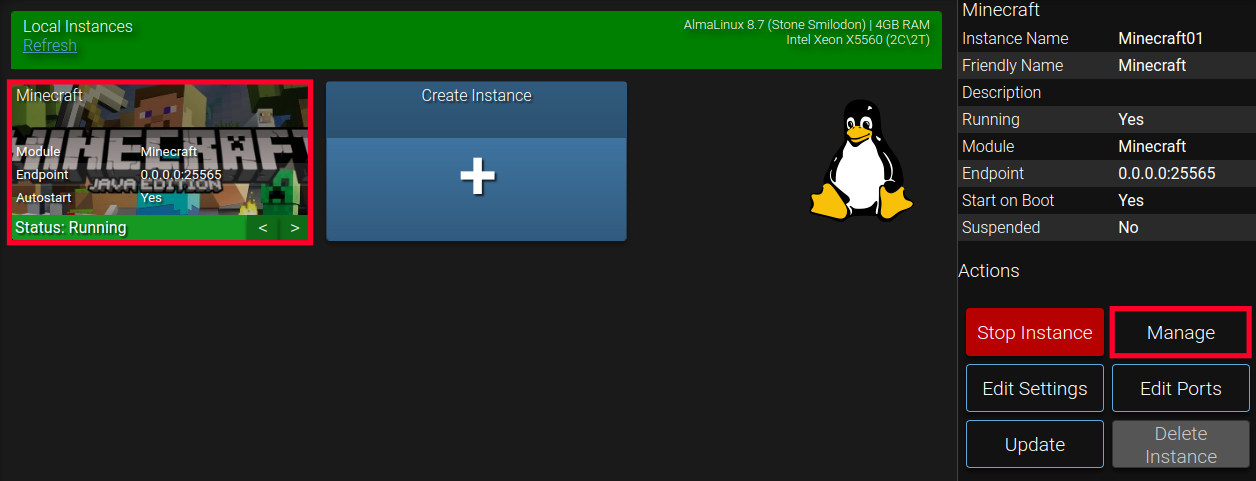This screenshot has height=481, width=1256.
Task: Click the Autostart Yes value on card
Action: pyautogui.click(x=151, y=198)
